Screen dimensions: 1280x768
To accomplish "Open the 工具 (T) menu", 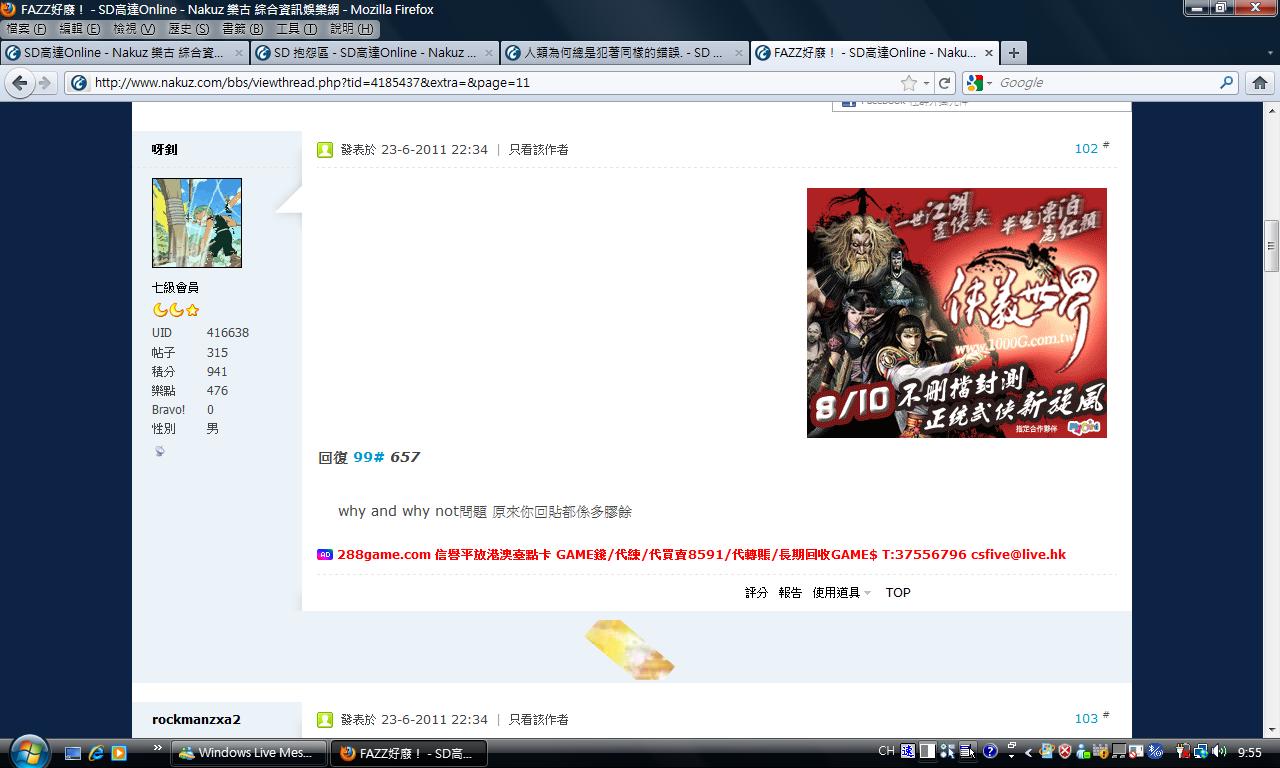I will pos(296,29).
